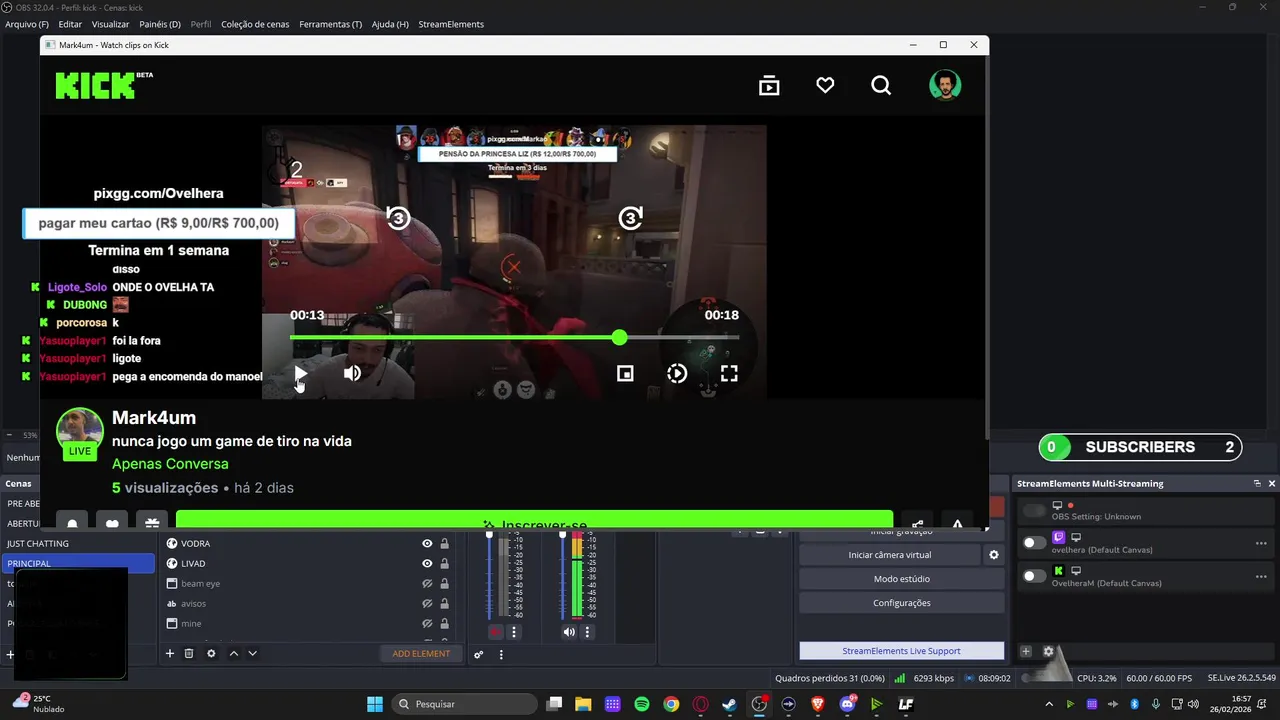Click Modo estúdio button
1280x720 pixels.
[x=901, y=578]
